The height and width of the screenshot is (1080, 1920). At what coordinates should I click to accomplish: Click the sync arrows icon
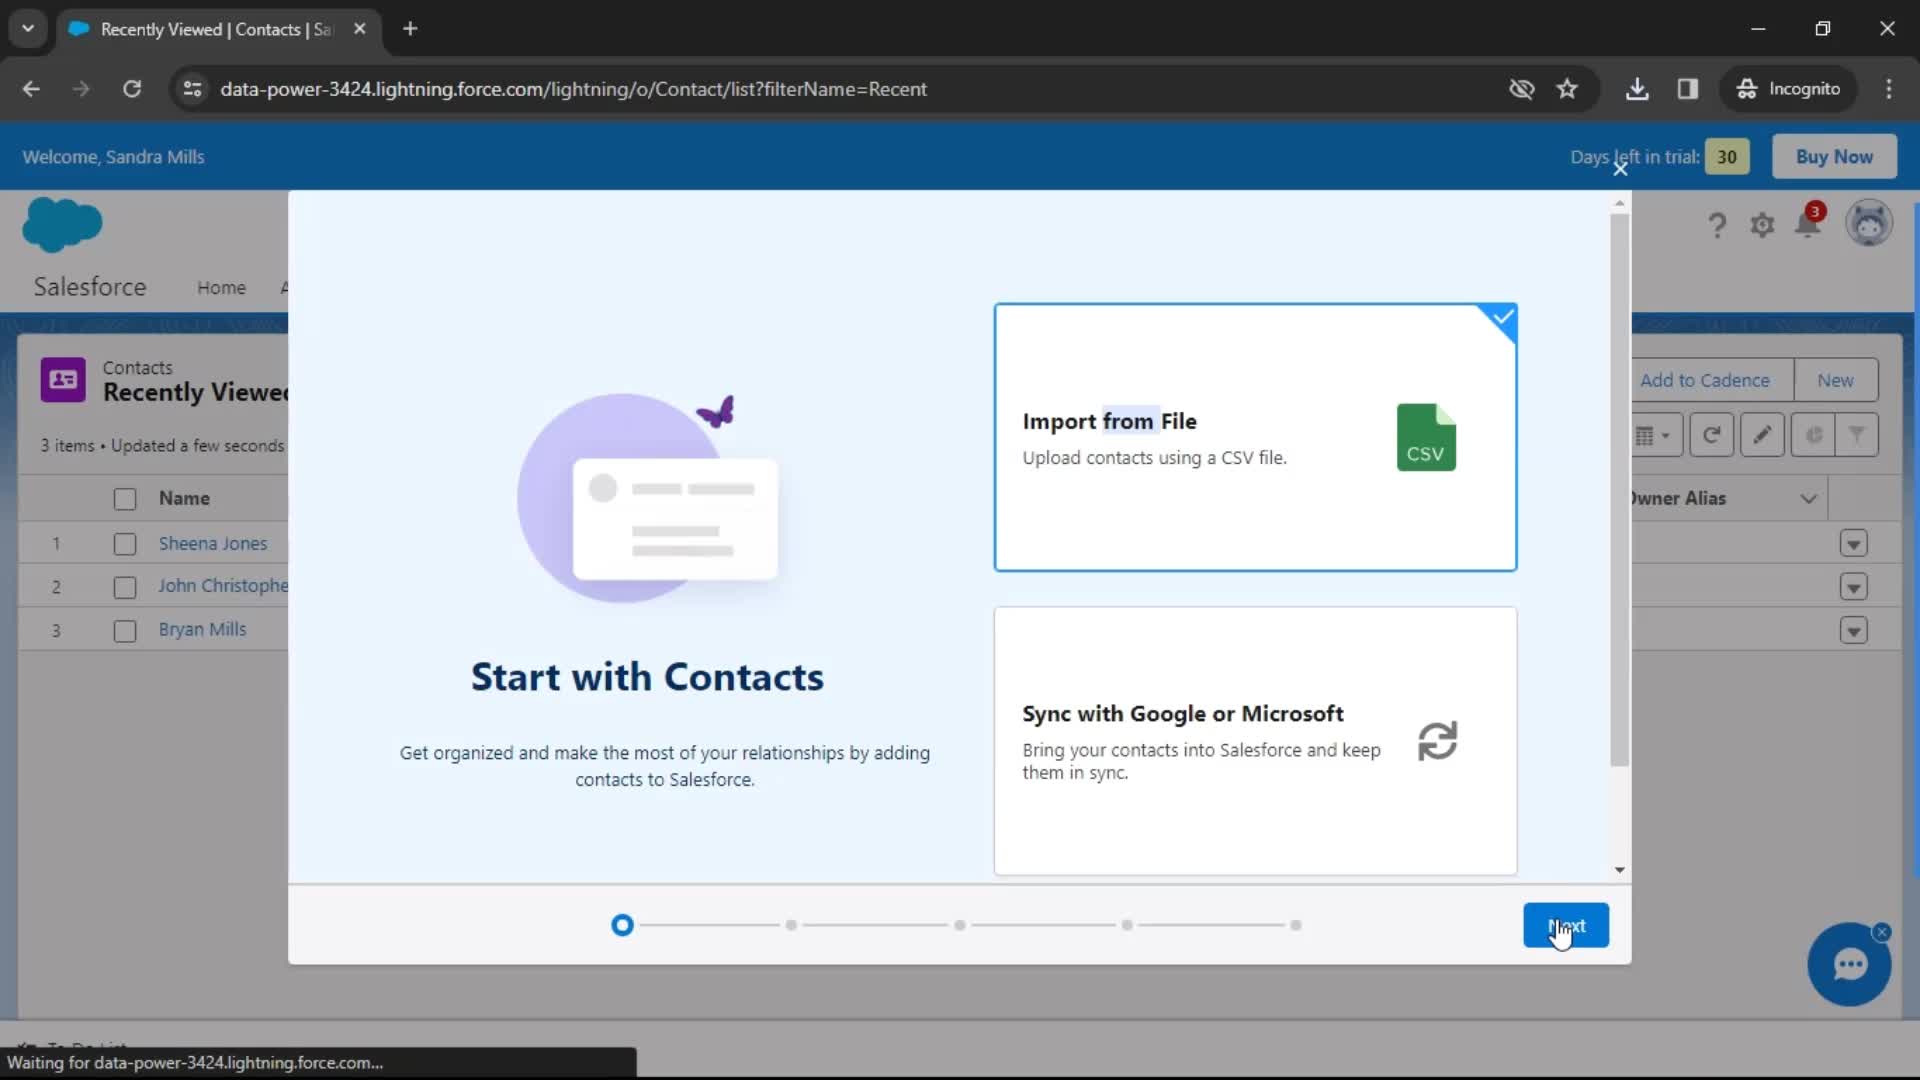1437,741
